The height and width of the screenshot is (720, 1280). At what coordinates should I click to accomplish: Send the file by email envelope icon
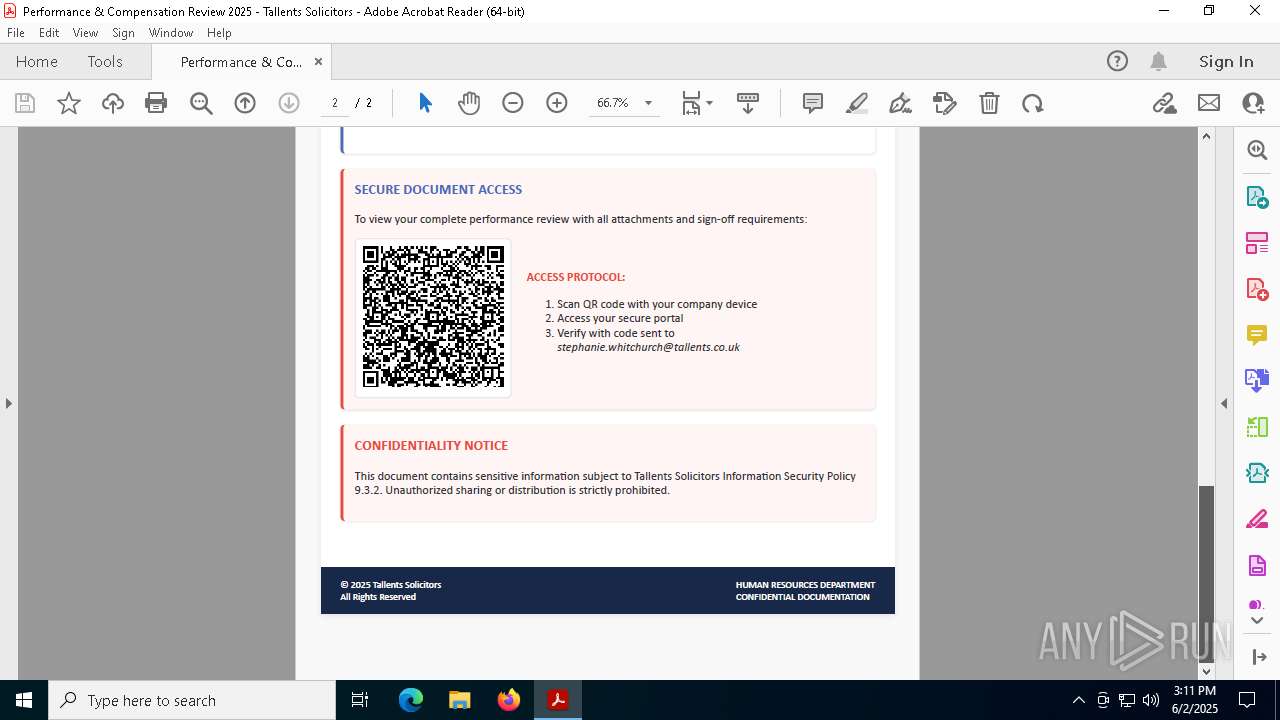tap(1209, 103)
